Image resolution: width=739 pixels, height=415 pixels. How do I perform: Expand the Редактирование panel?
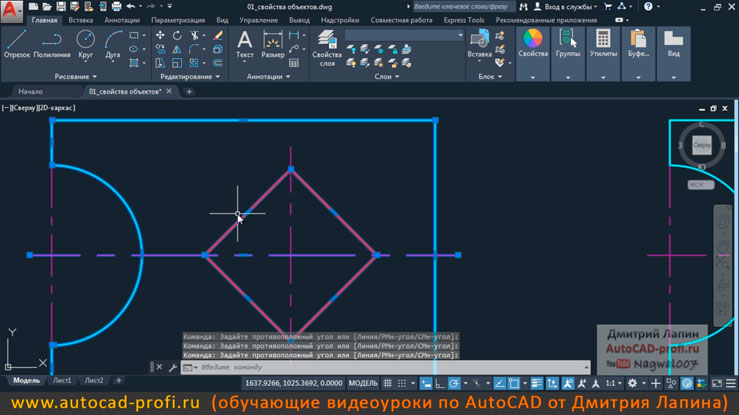190,76
